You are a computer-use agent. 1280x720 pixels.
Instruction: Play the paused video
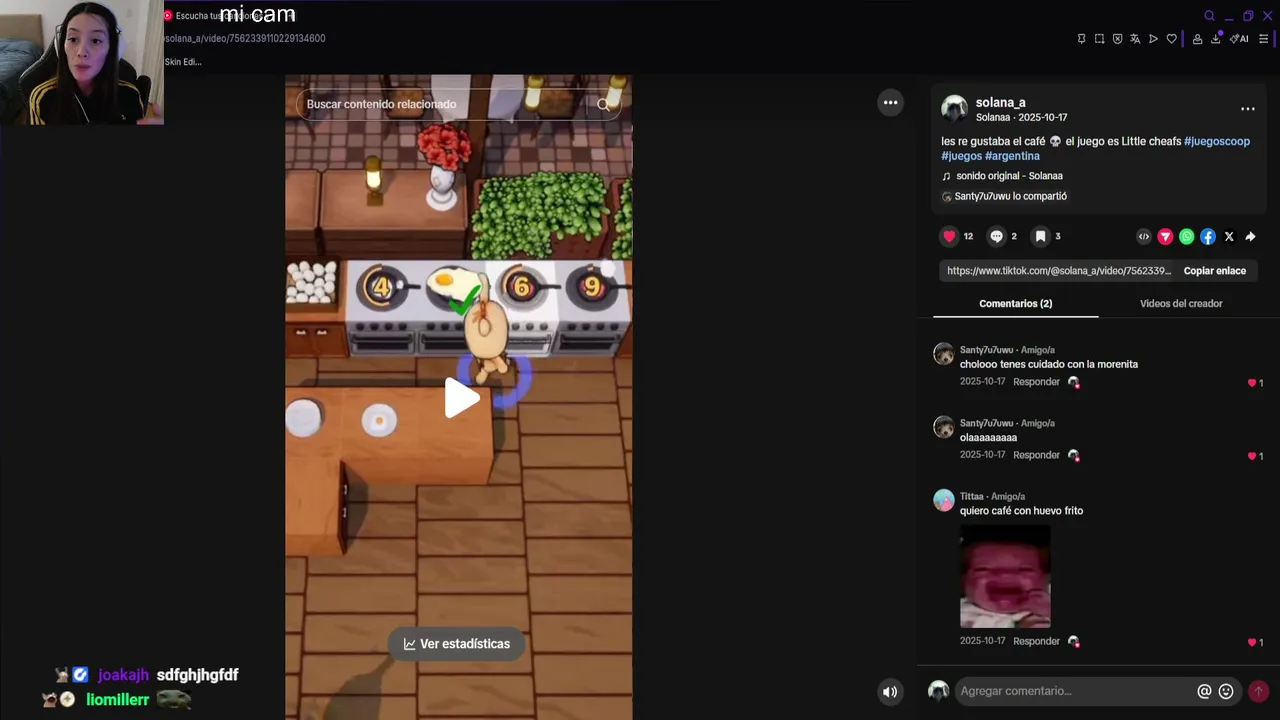click(x=460, y=398)
